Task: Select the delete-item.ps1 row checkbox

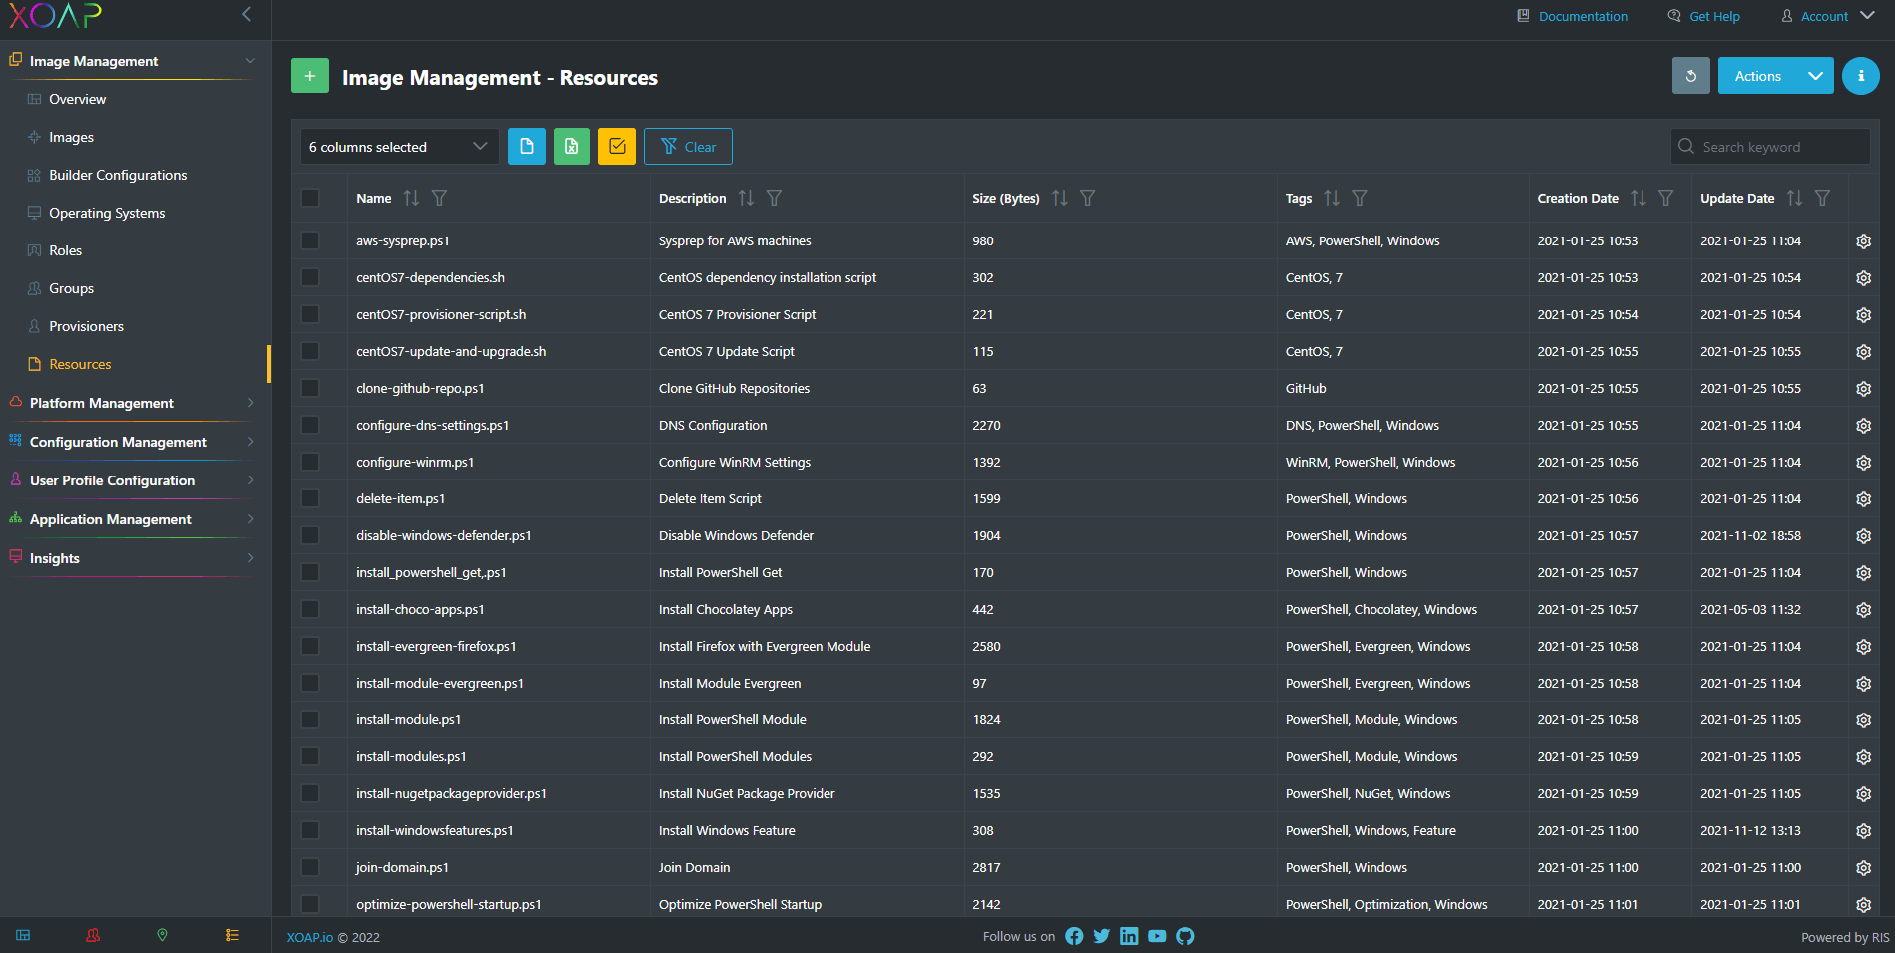Action: coord(310,499)
